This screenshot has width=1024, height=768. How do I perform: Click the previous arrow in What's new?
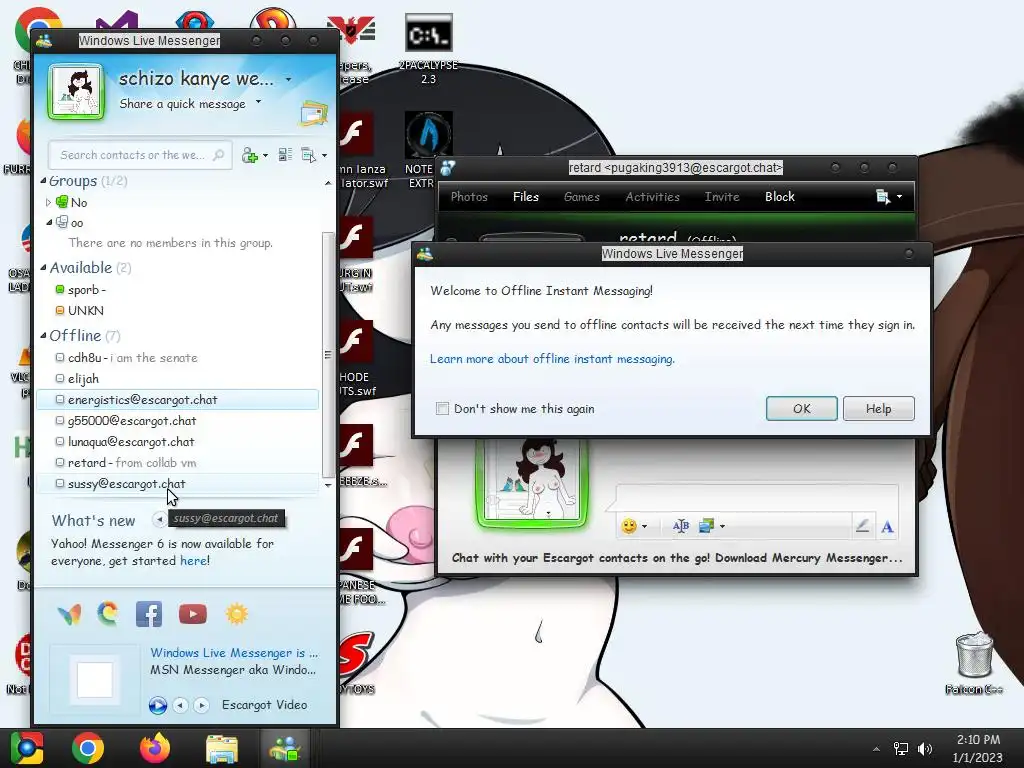[159, 519]
